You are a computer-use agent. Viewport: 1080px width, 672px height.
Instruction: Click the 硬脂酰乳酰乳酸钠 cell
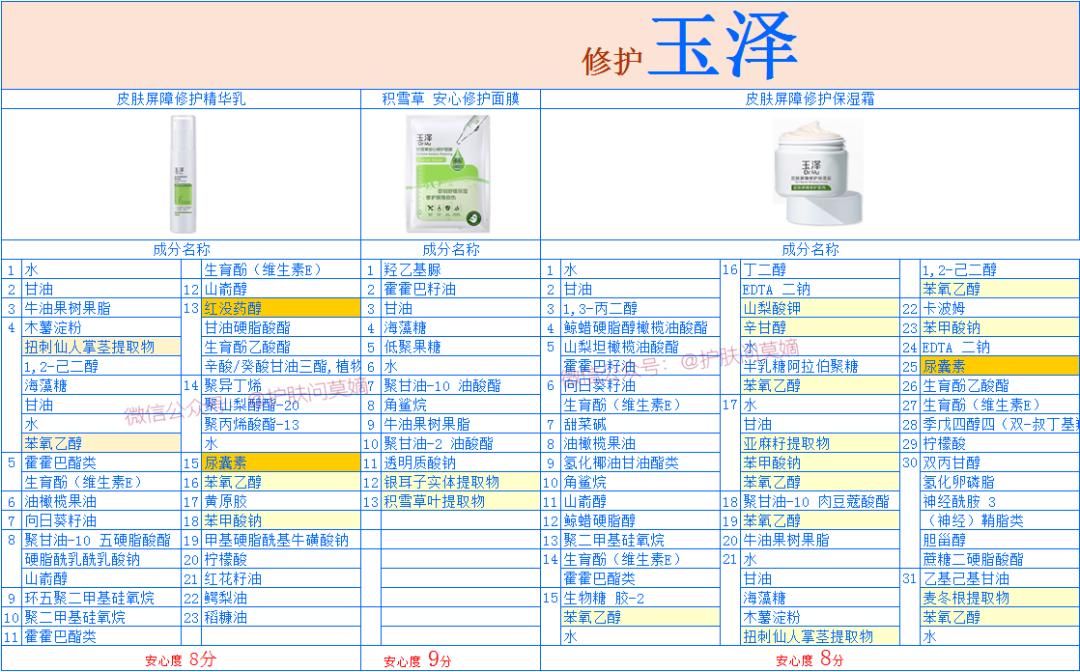pyautogui.click(x=102, y=559)
